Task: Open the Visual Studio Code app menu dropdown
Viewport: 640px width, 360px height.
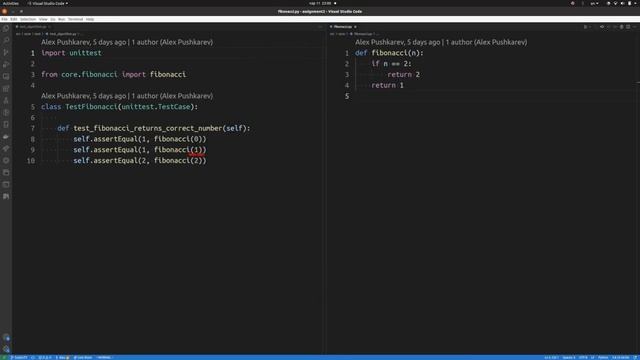Action: point(48,3)
